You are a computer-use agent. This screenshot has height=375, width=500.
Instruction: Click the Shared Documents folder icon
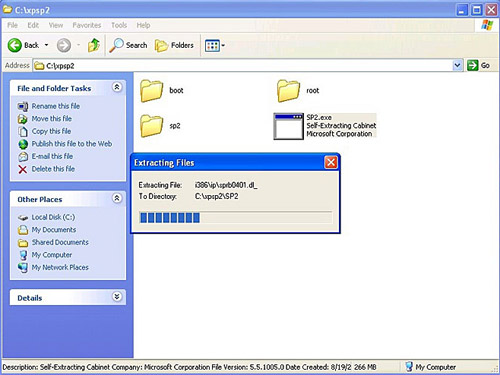coord(23,243)
